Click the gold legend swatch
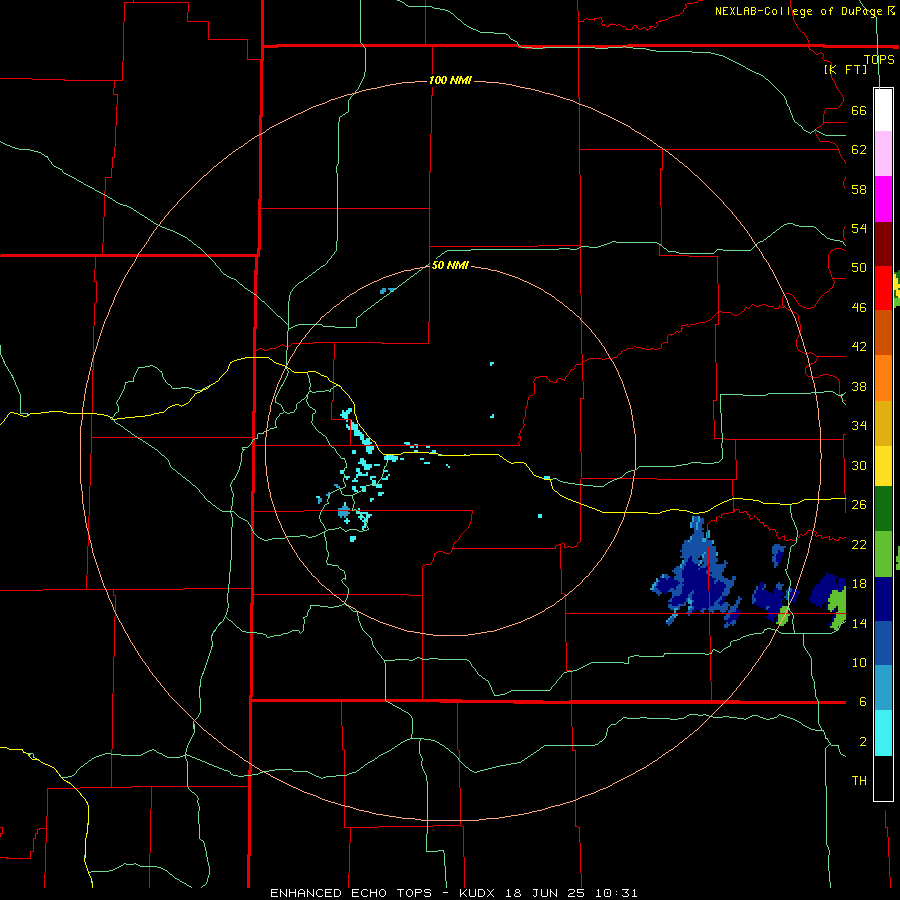 coord(883,423)
